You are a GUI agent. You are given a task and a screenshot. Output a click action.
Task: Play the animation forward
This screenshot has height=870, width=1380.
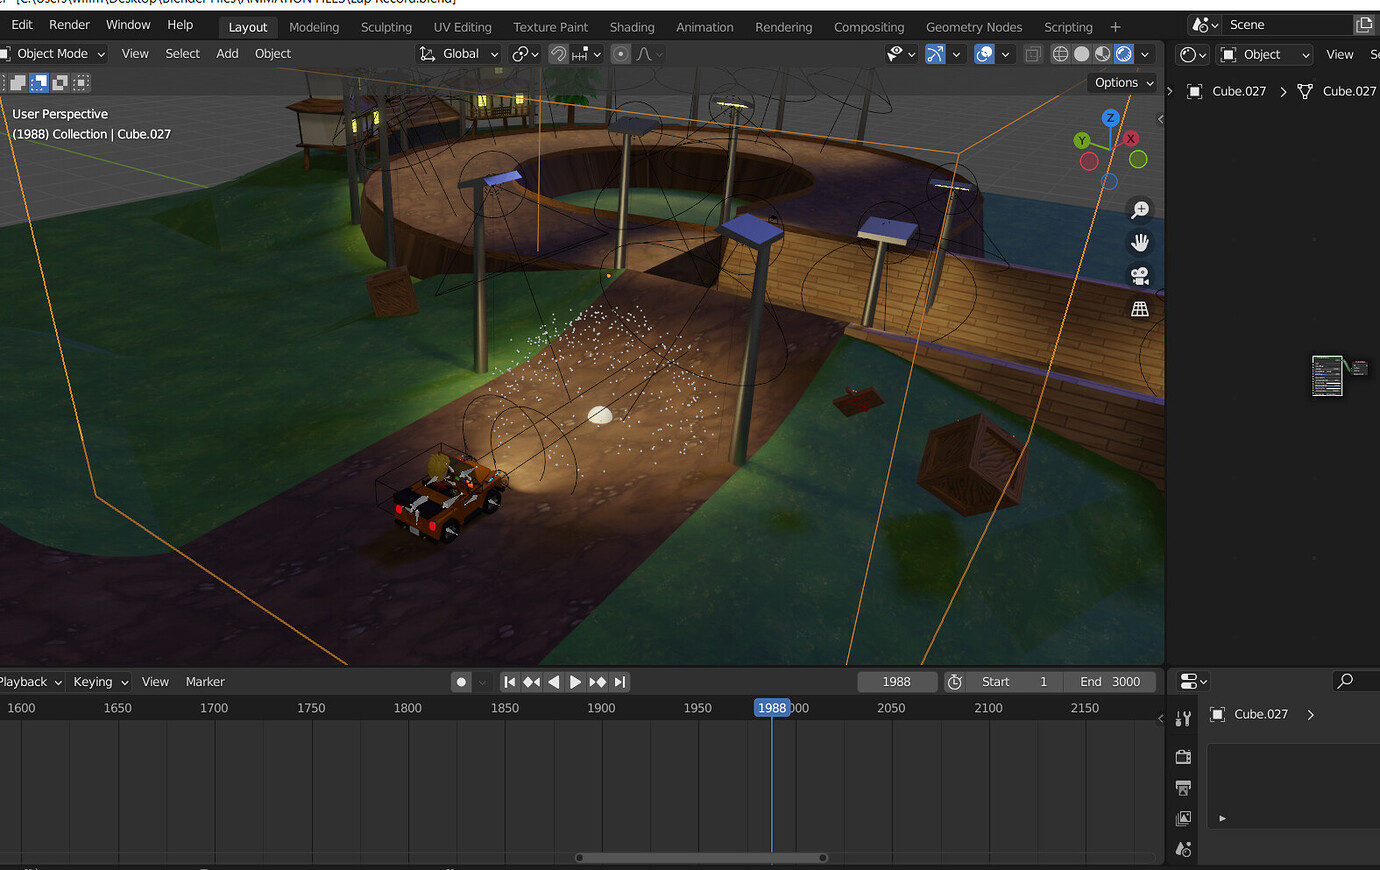[x=575, y=681]
